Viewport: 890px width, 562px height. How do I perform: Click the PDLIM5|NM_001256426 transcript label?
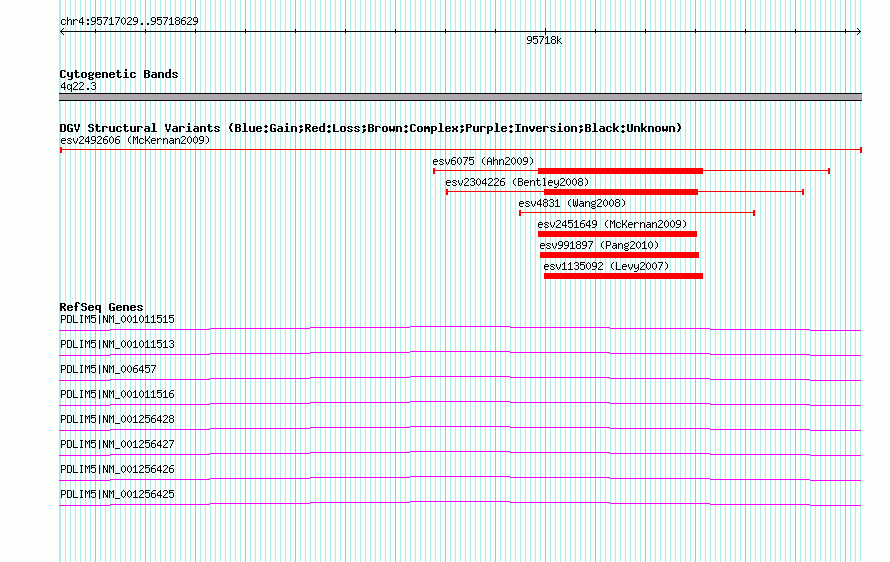(117, 469)
